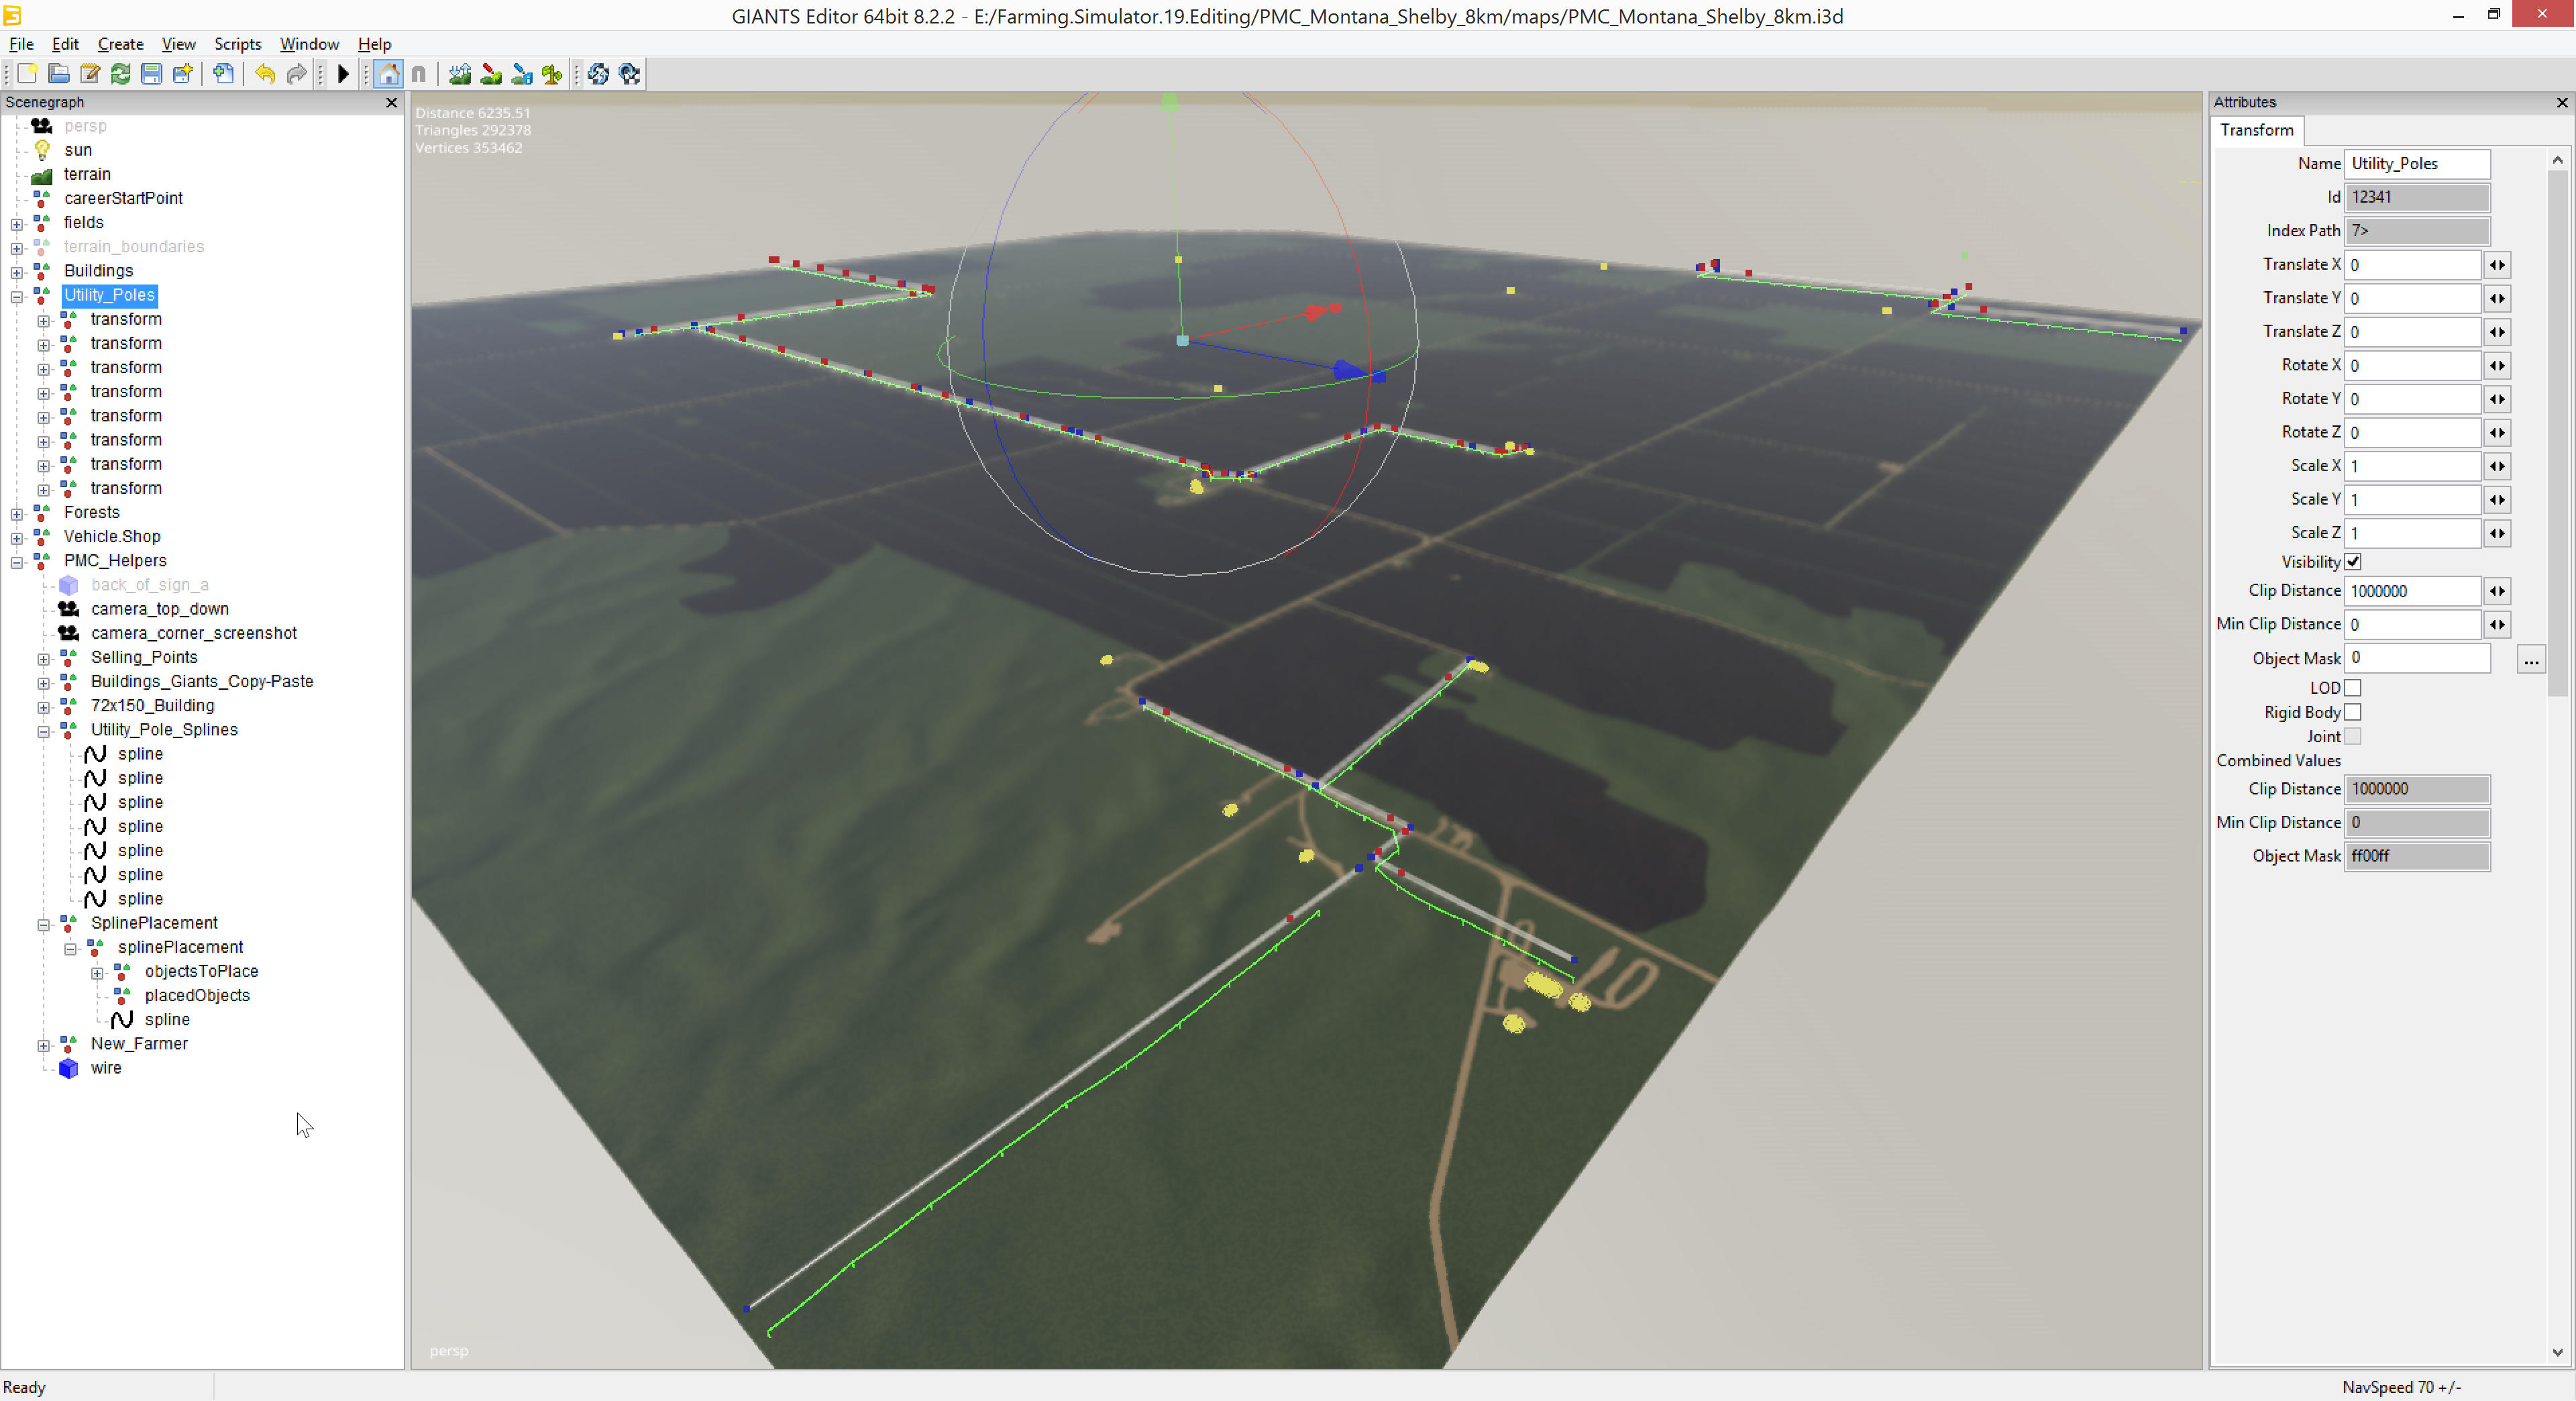Open the Edit menu
The width and height of the screenshot is (2576, 1401).
pos(65,44)
